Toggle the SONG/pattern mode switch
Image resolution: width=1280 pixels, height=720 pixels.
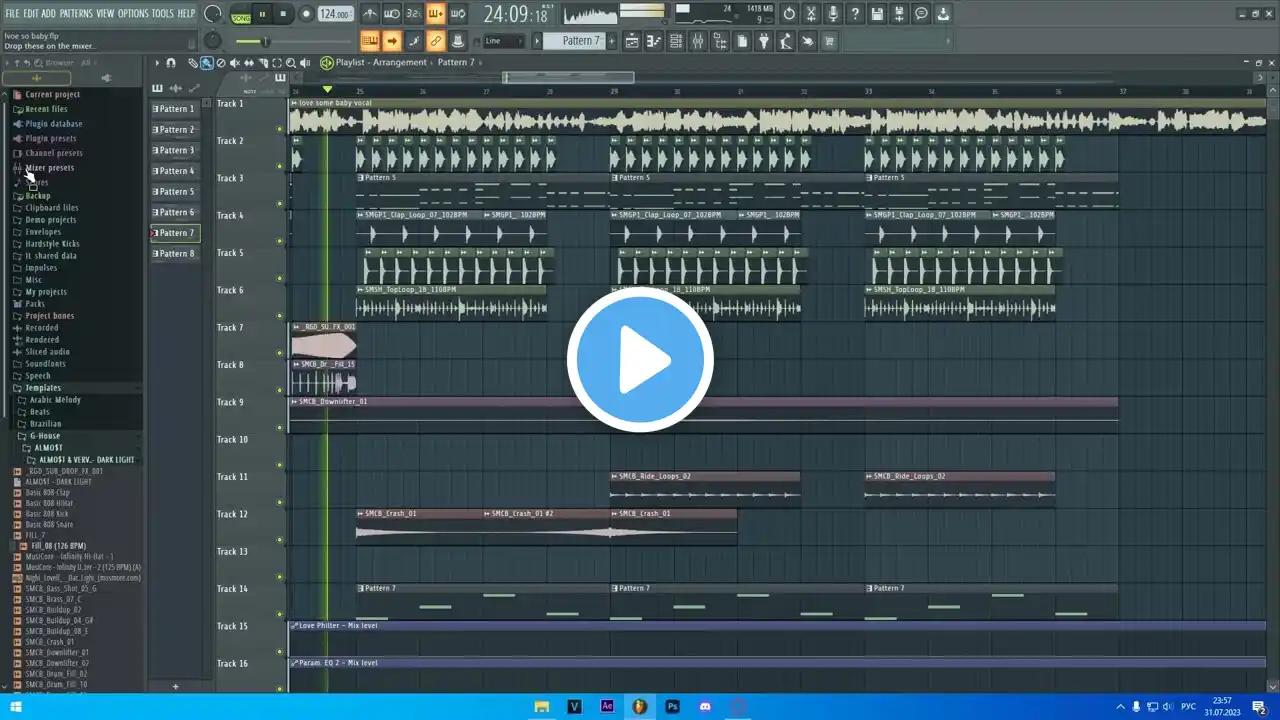point(241,14)
